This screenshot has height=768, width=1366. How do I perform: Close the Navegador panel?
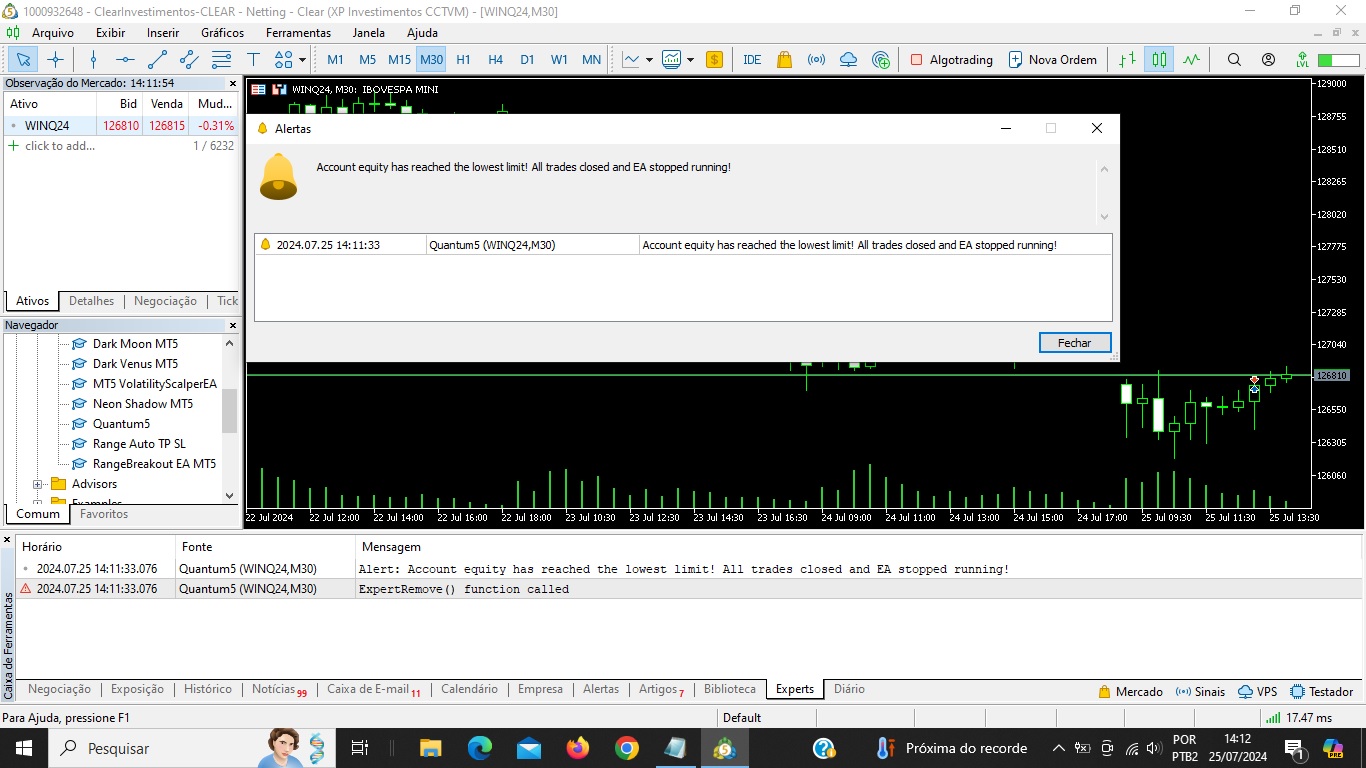pos(233,325)
